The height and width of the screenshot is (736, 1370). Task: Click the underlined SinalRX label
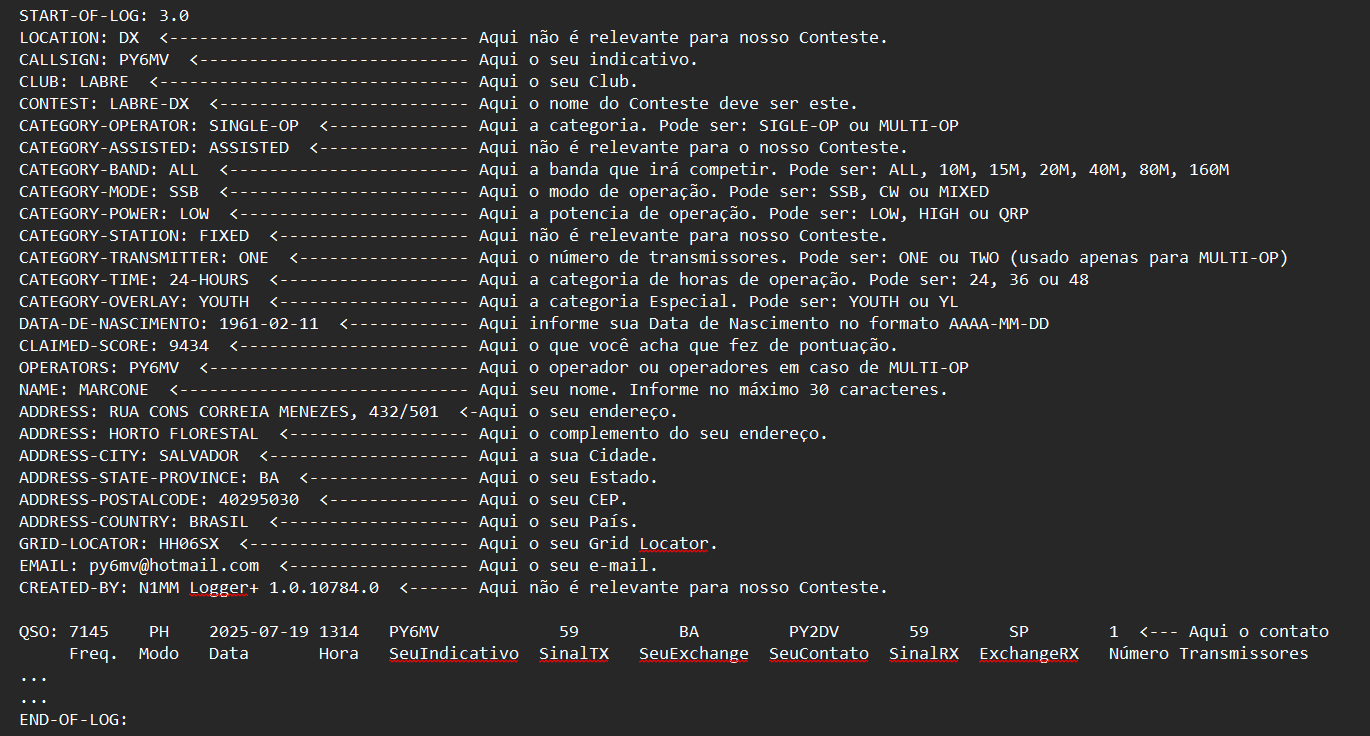(923, 654)
